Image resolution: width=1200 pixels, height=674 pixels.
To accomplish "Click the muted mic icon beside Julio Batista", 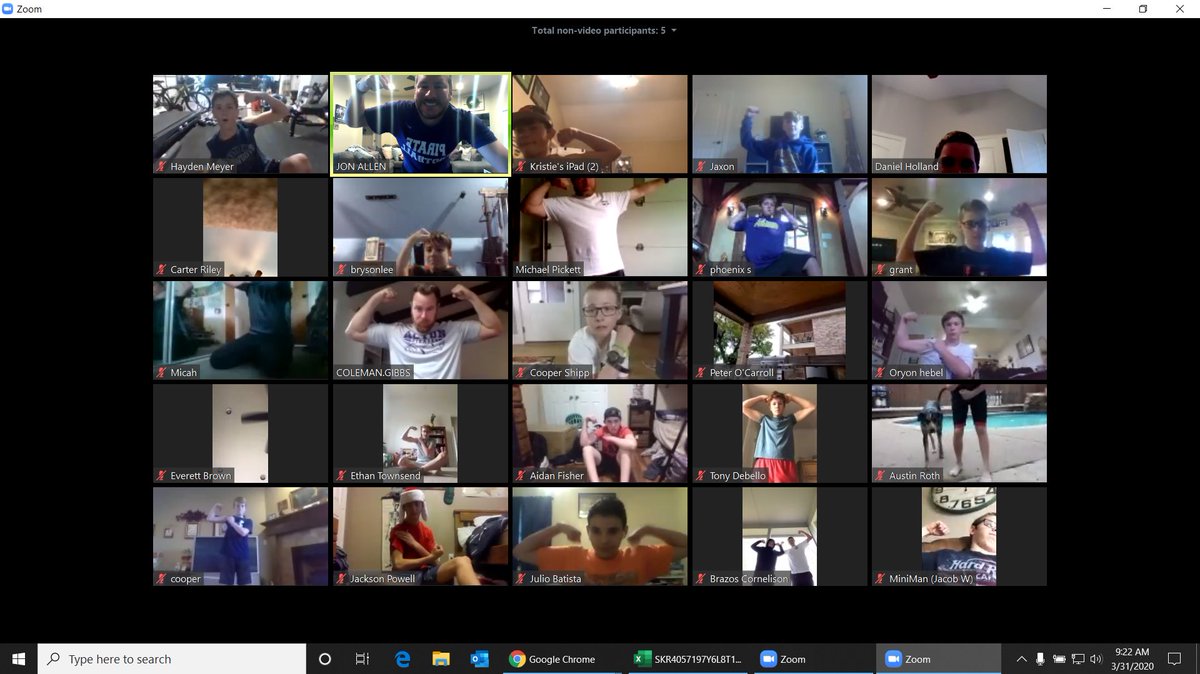I will point(521,579).
